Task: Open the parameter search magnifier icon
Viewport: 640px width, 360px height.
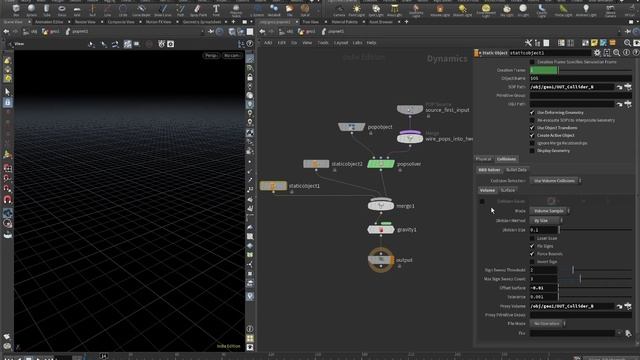Action: [616, 53]
